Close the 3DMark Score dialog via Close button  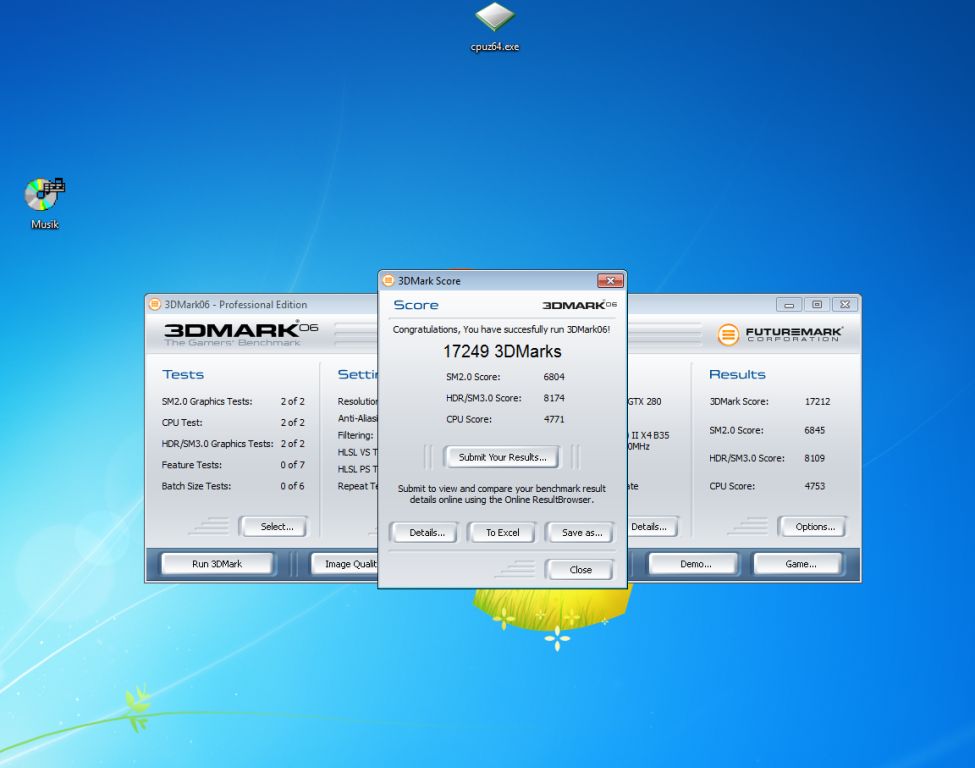(580, 570)
